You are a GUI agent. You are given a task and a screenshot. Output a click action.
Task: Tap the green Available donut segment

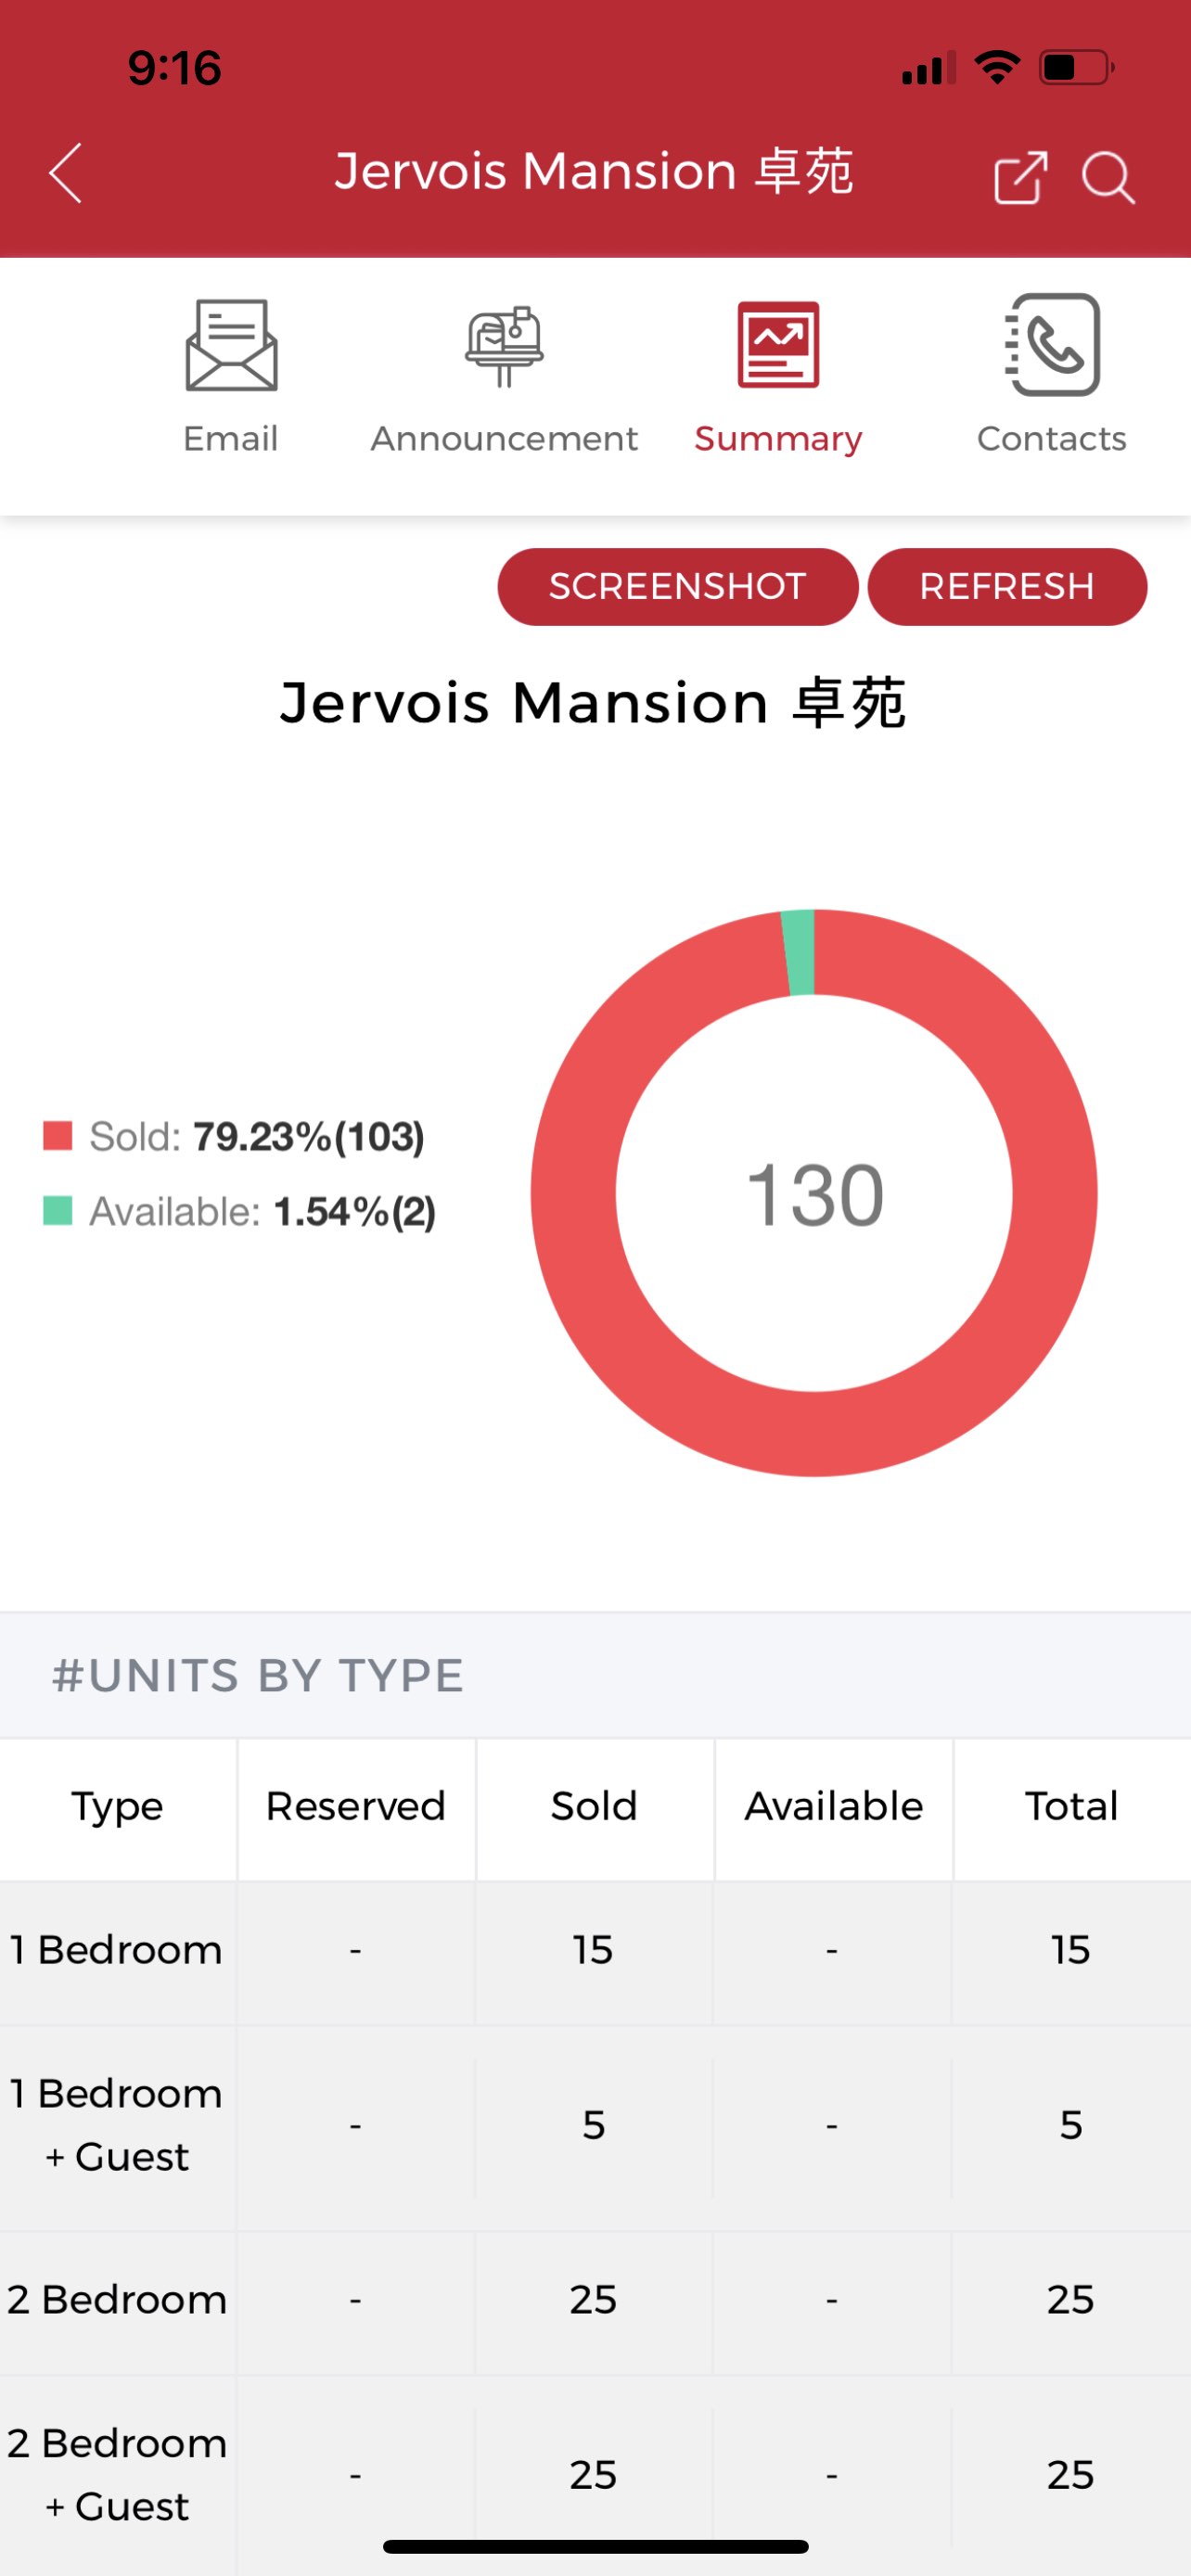799,952
